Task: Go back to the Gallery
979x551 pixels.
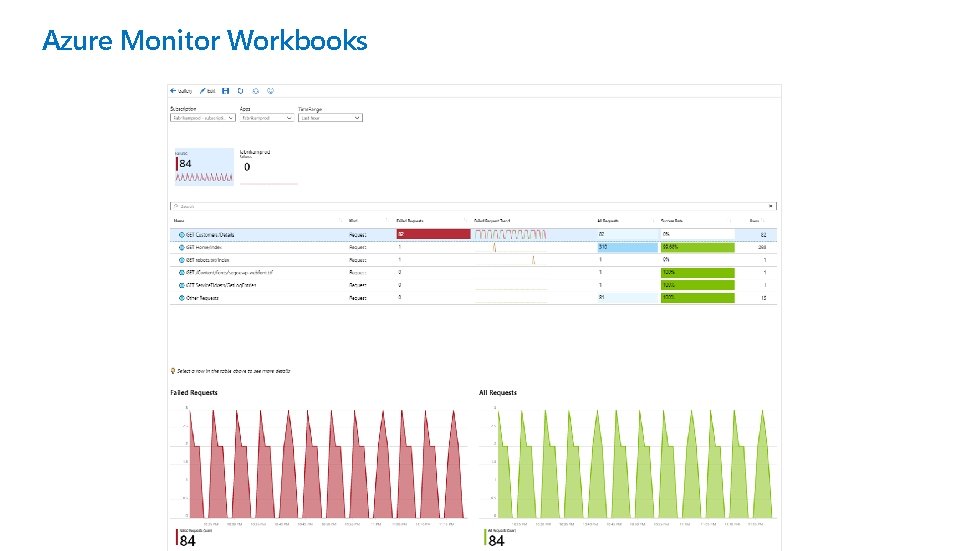Action: [x=181, y=91]
